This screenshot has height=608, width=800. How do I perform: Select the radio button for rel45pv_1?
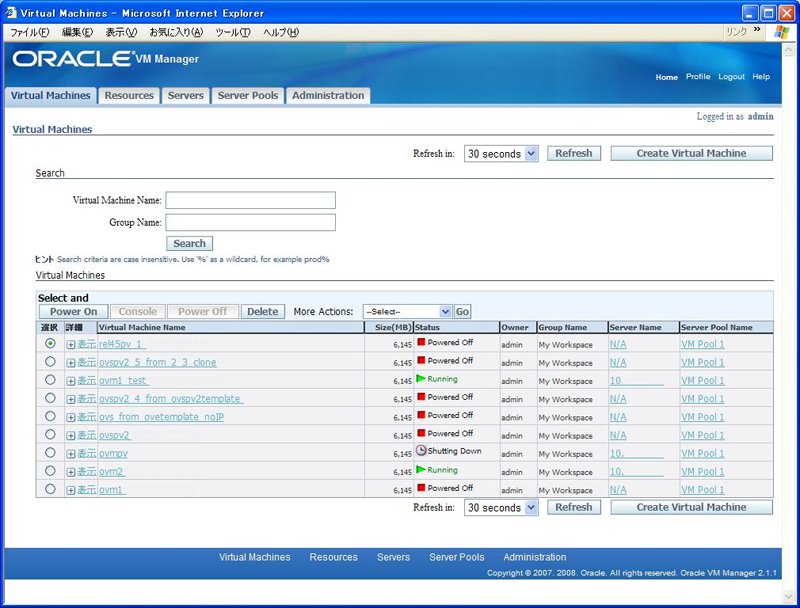[50, 343]
